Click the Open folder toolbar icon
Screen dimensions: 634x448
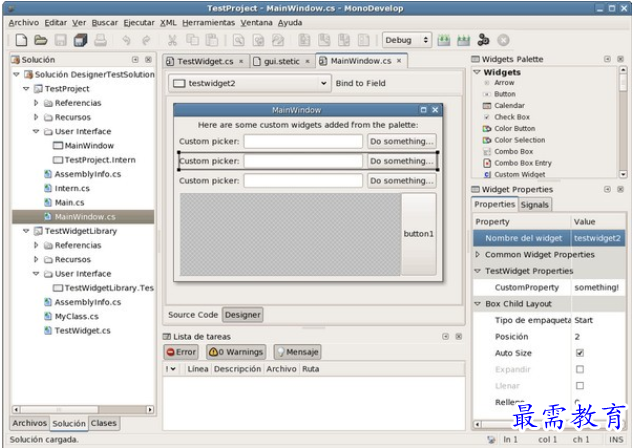click(x=40, y=40)
